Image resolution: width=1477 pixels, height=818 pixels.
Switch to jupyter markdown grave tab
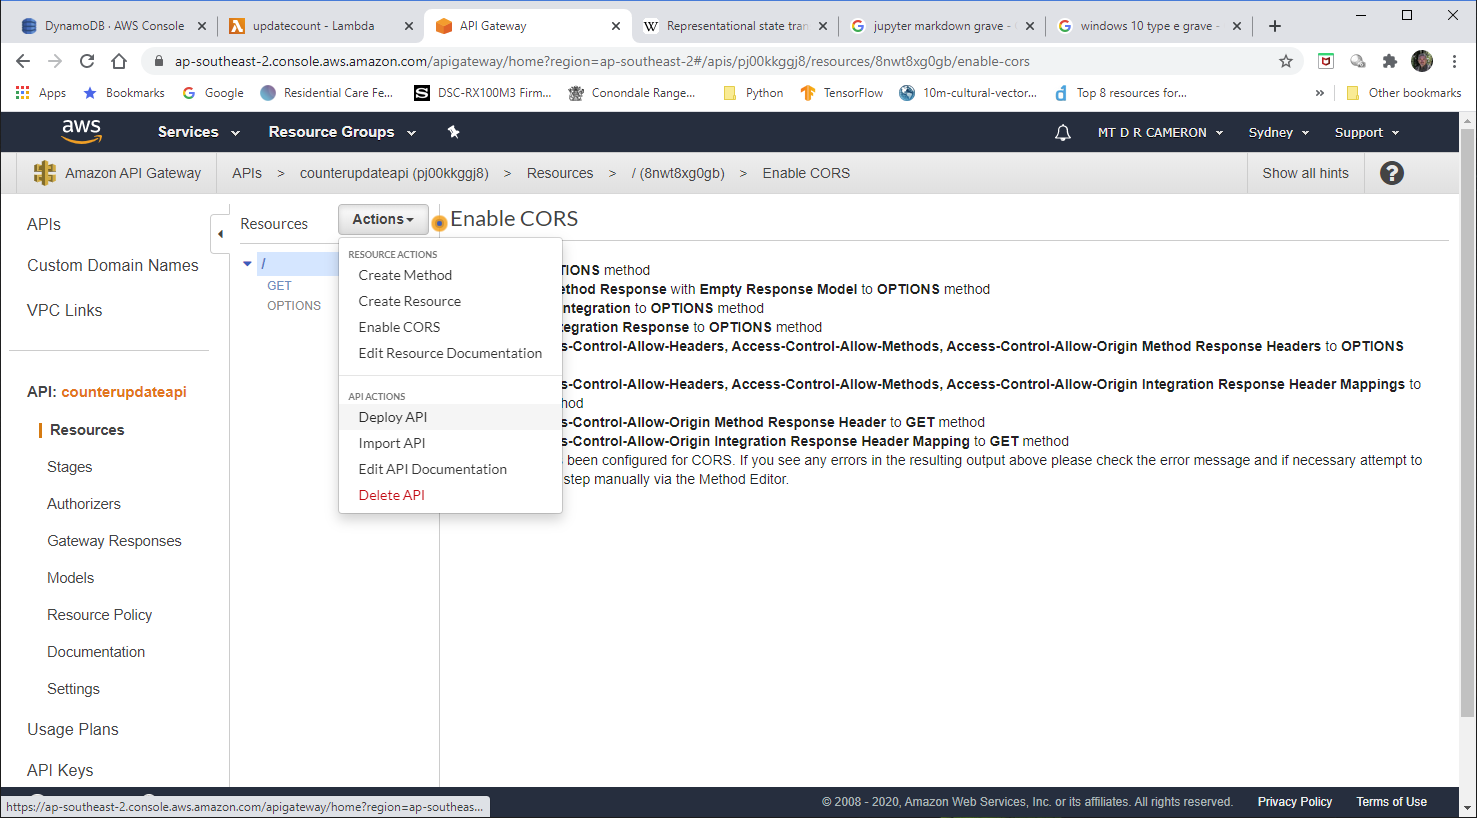pyautogui.click(x=942, y=26)
